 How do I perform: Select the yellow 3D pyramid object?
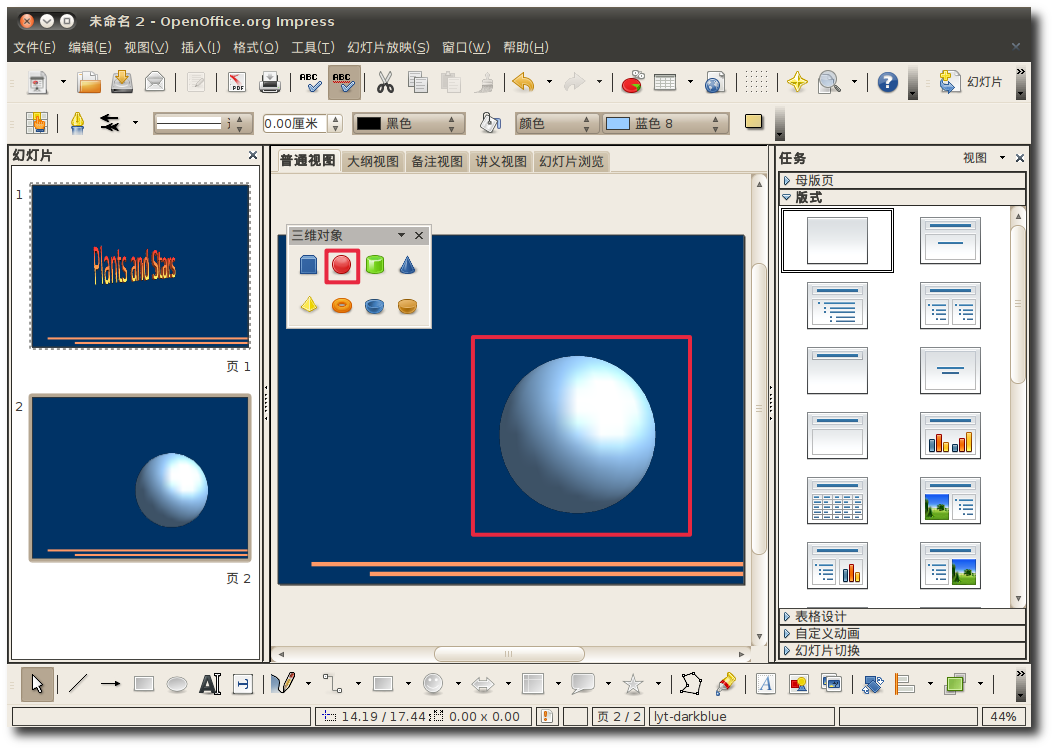click(309, 305)
